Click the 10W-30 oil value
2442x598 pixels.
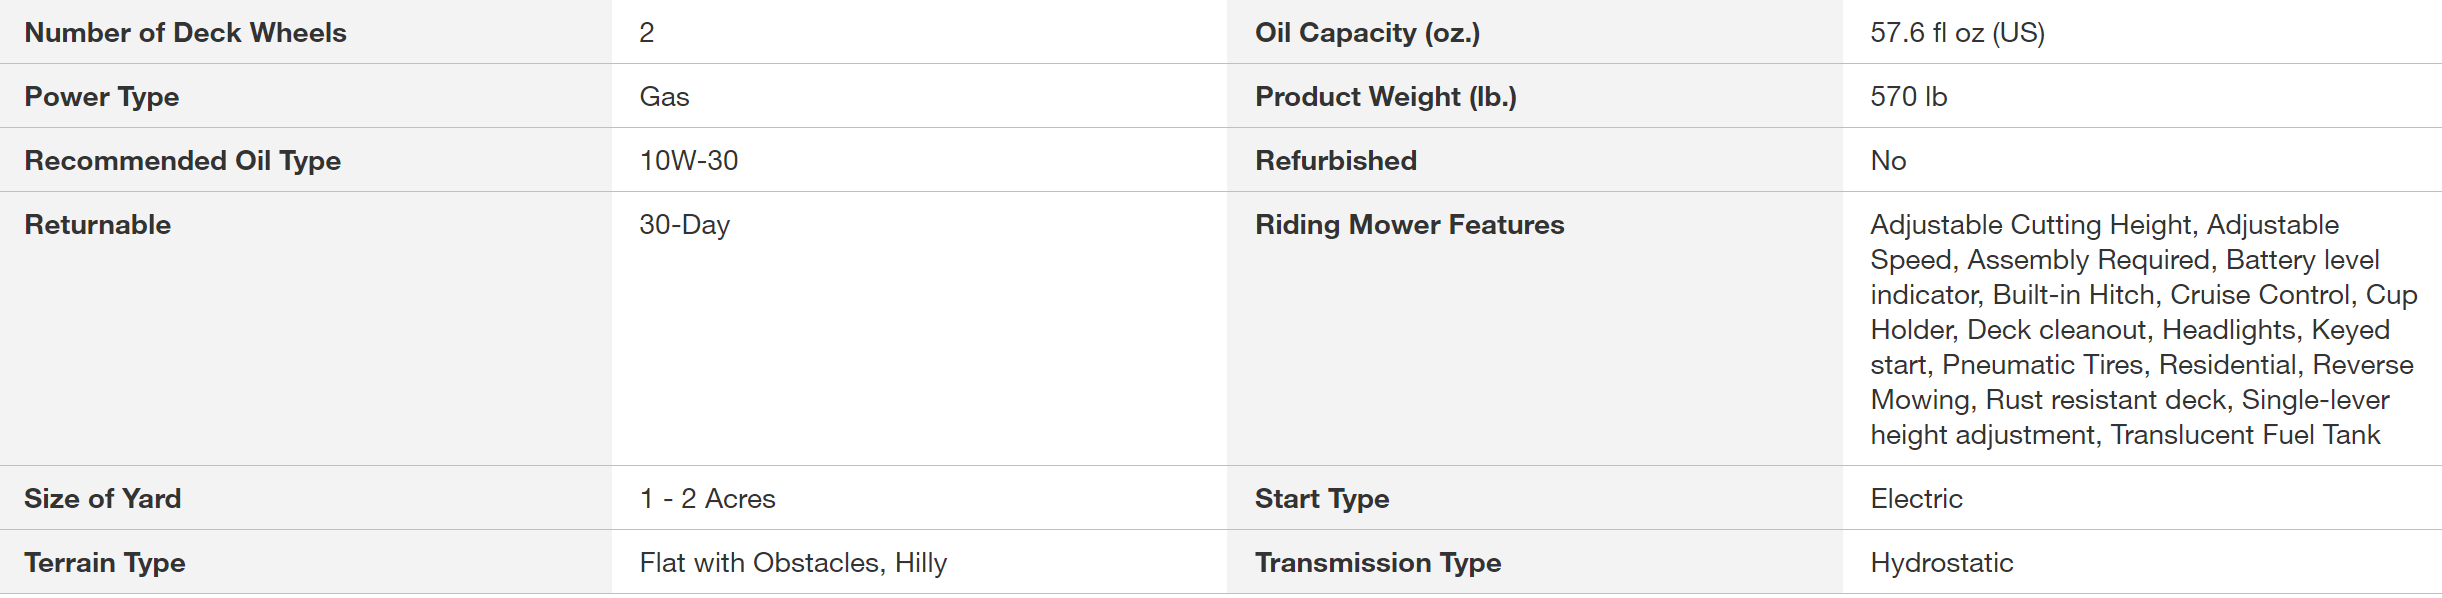point(688,160)
